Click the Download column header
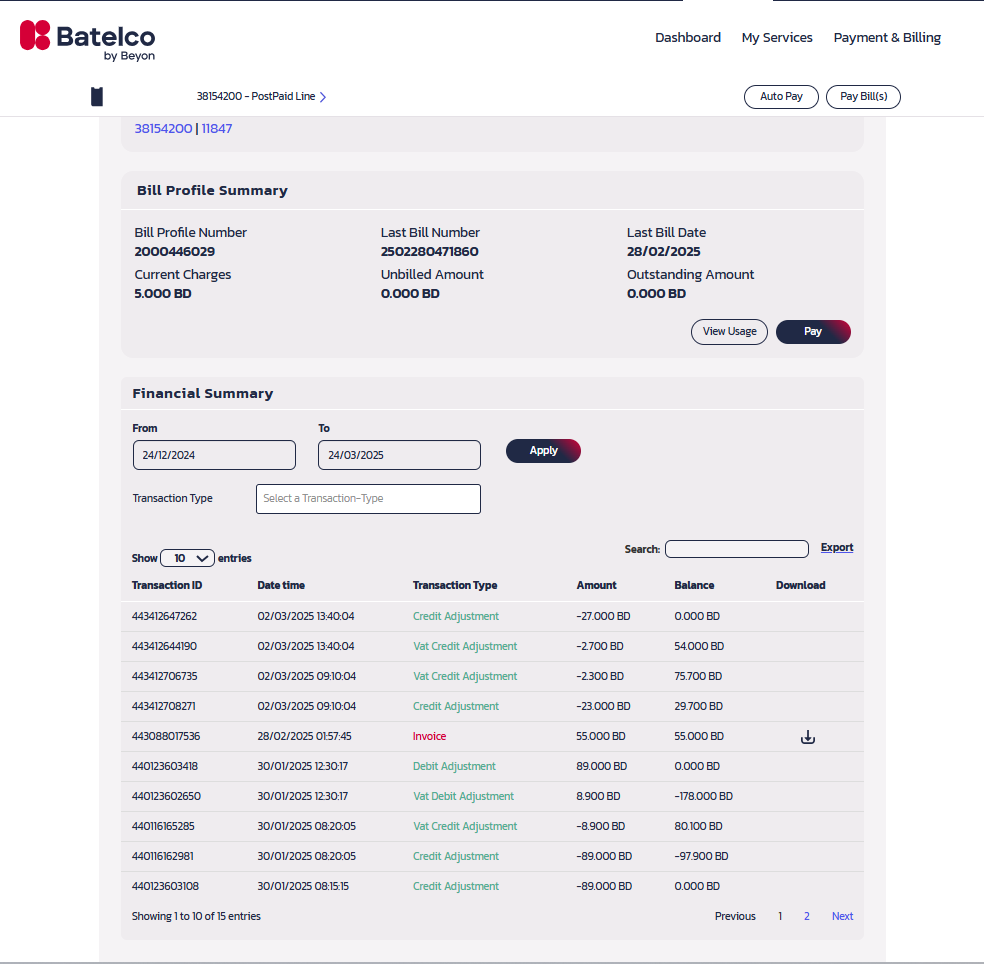Image resolution: width=984 pixels, height=964 pixels. [800, 585]
